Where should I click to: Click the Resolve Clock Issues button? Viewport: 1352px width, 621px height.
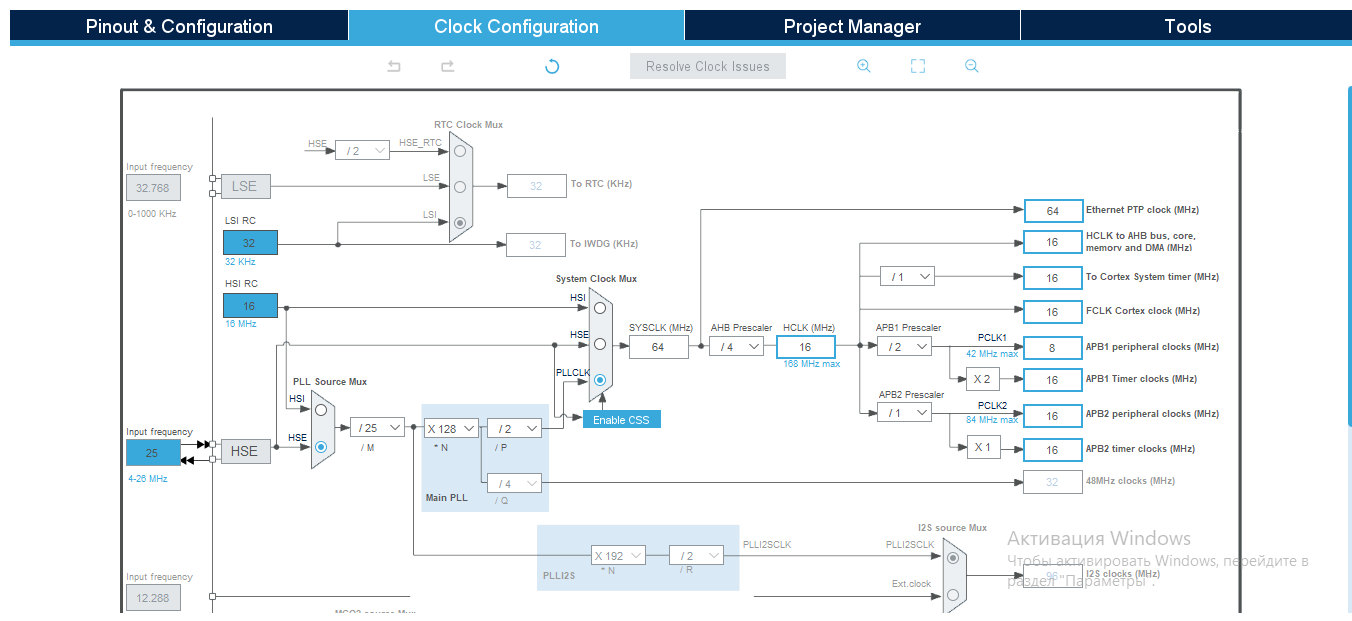[x=708, y=66]
